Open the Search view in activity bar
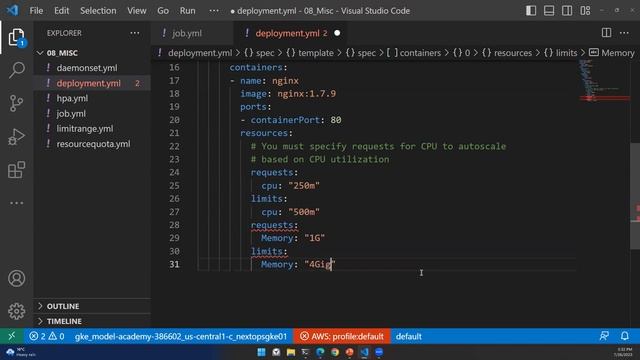The width and height of the screenshot is (640, 360). click(x=16, y=70)
